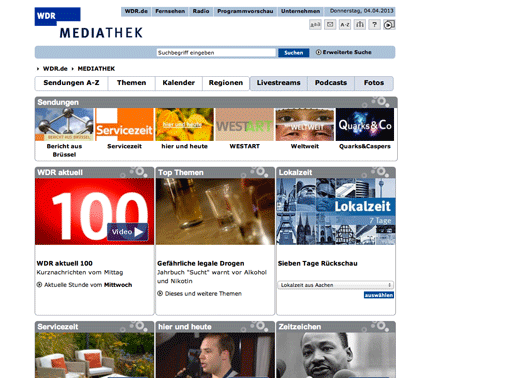This screenshot has width=517, height=378.
Task: Expand the Lokalzeit aus Aachen dropdown
Action: pos(336,285)
